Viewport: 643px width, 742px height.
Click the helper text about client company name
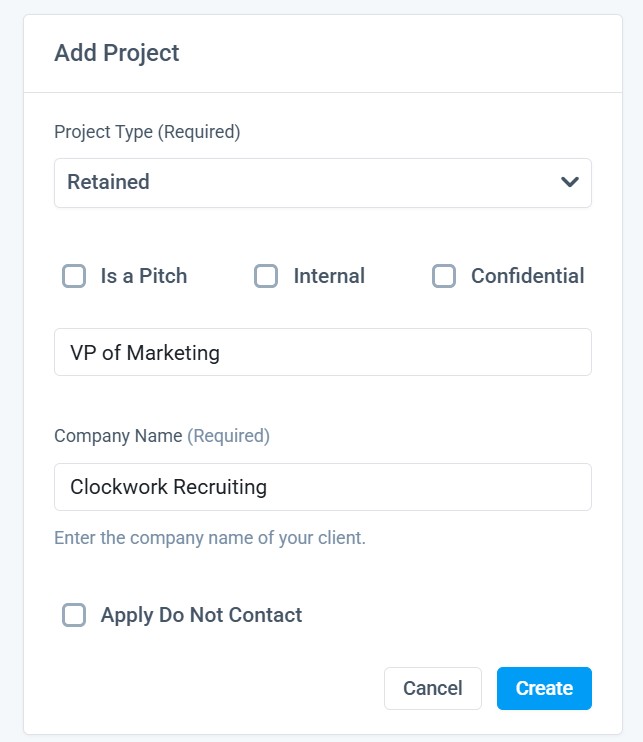[210, 538]
